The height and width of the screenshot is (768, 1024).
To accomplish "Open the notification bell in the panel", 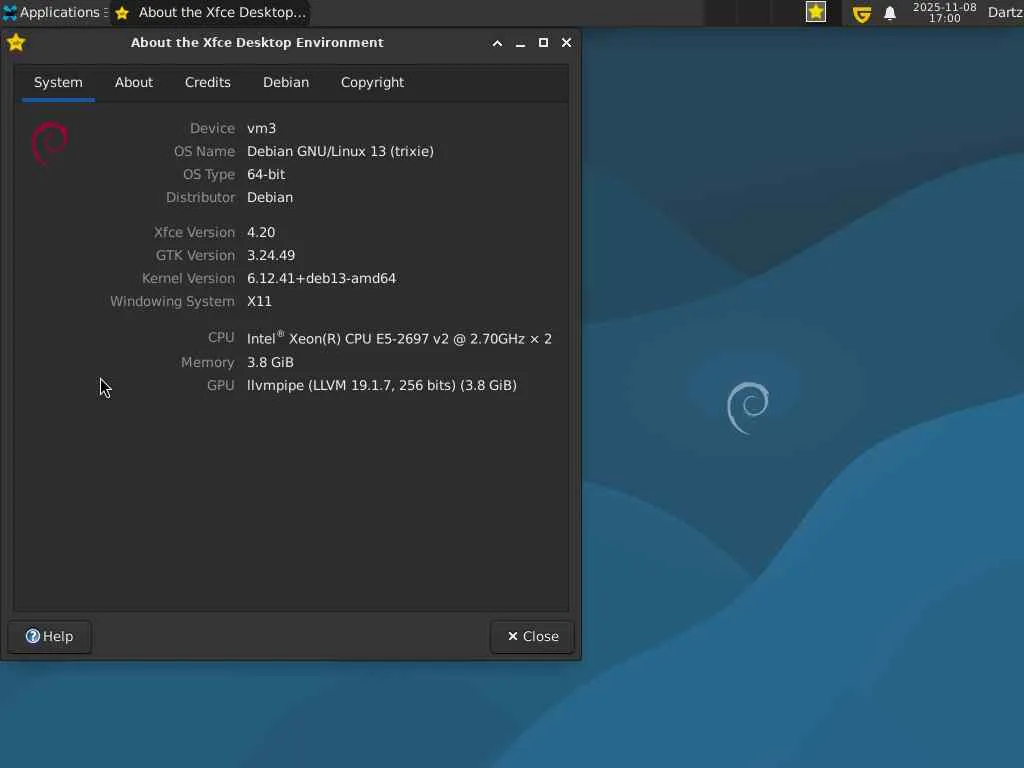I will click(x=889, y=13).
